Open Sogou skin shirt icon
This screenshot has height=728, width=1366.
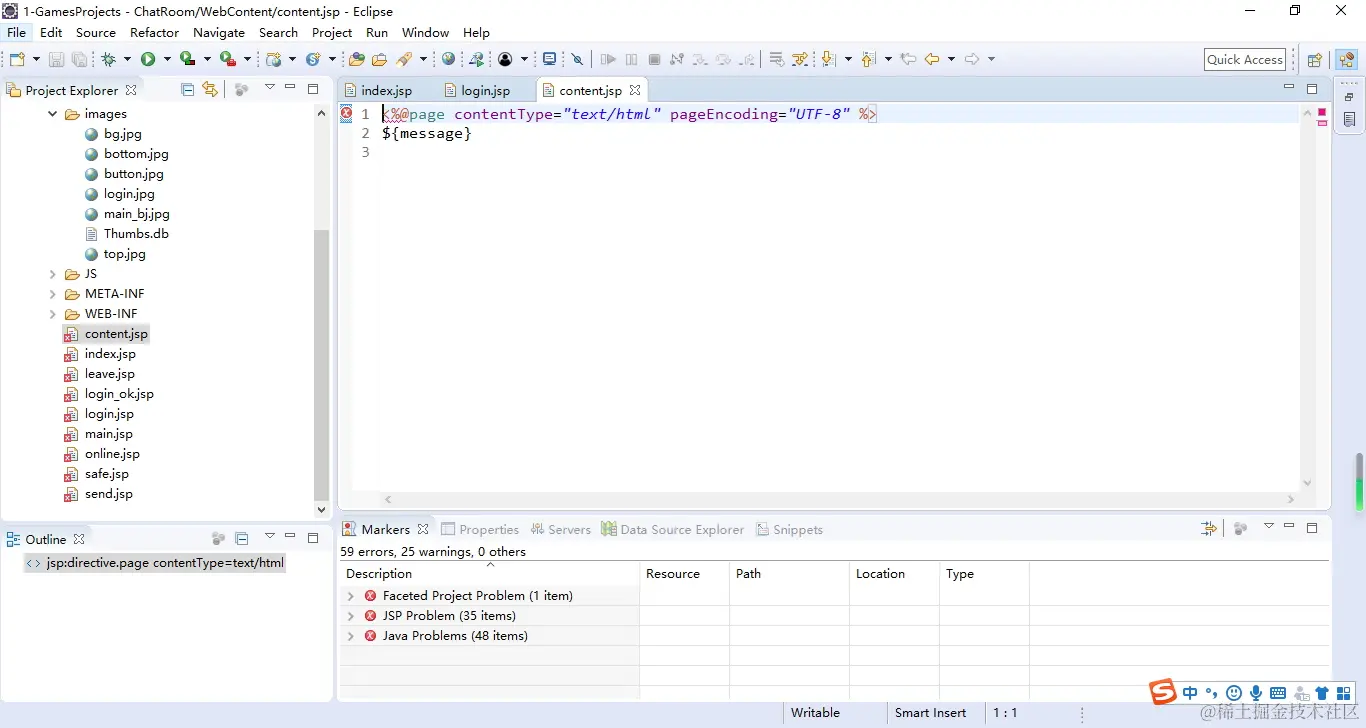[x=1322, y=693]
